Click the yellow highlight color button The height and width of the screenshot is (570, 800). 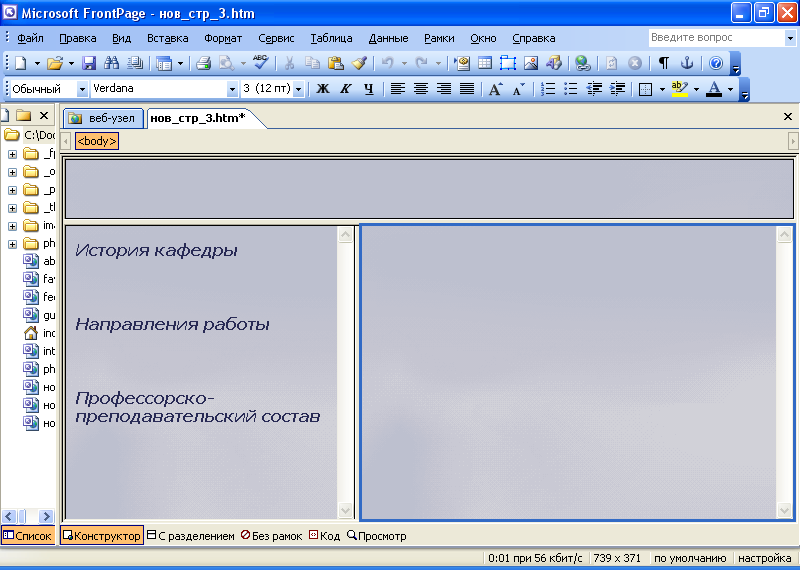tap(680, 89)
